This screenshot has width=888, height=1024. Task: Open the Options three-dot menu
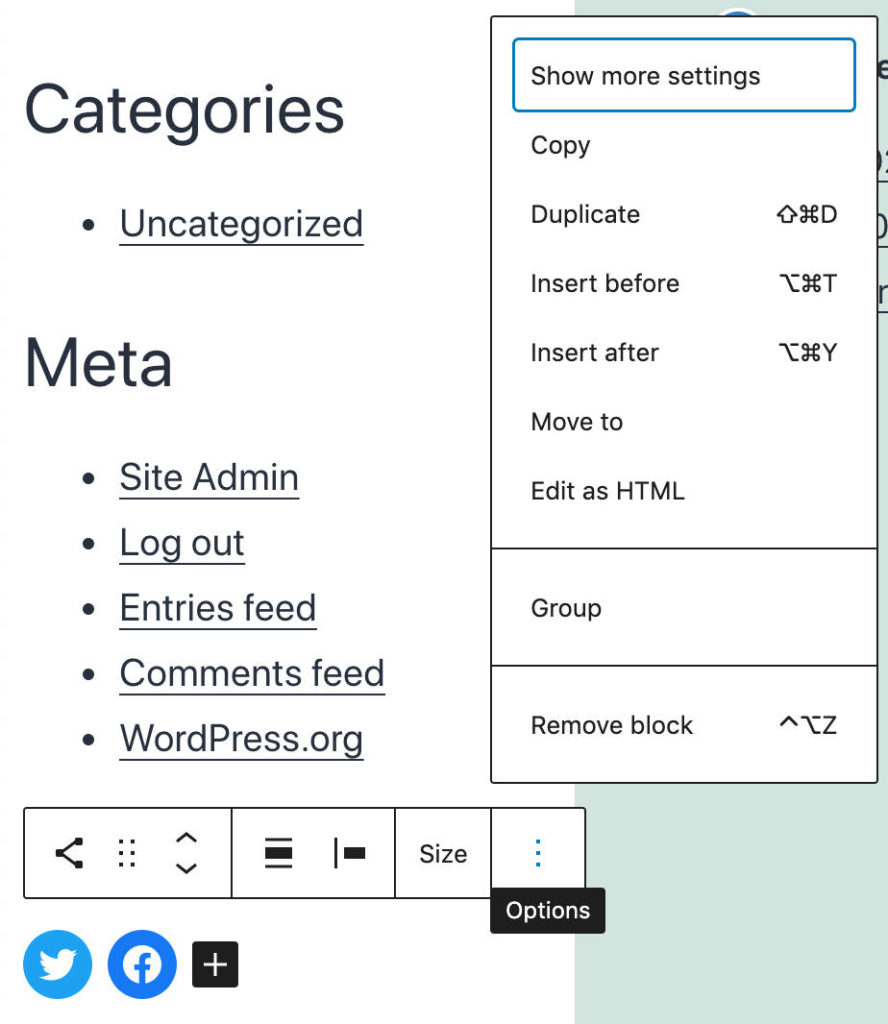coord(537,853)
